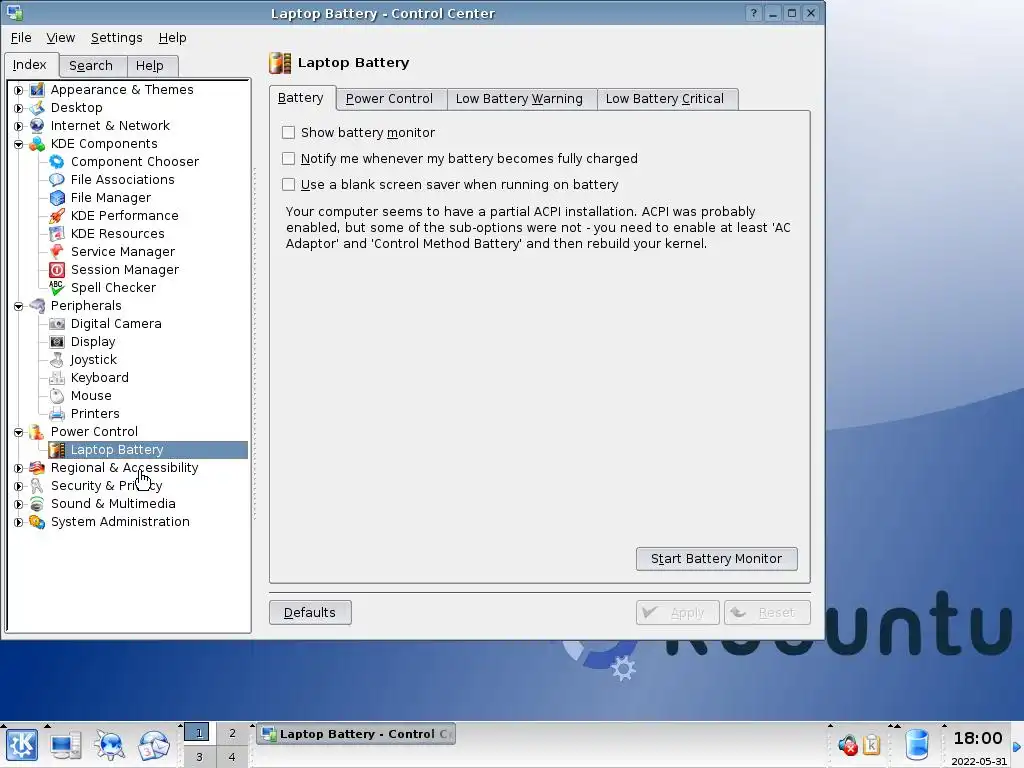The height and width of the screenshot is (768, 1024).
Task: Expand Sound & Multimedia category
Action: (x=18, y=504)
